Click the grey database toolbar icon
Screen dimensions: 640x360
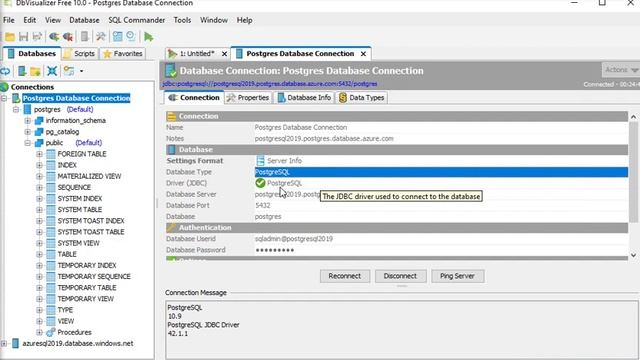(x=84, y=37)
